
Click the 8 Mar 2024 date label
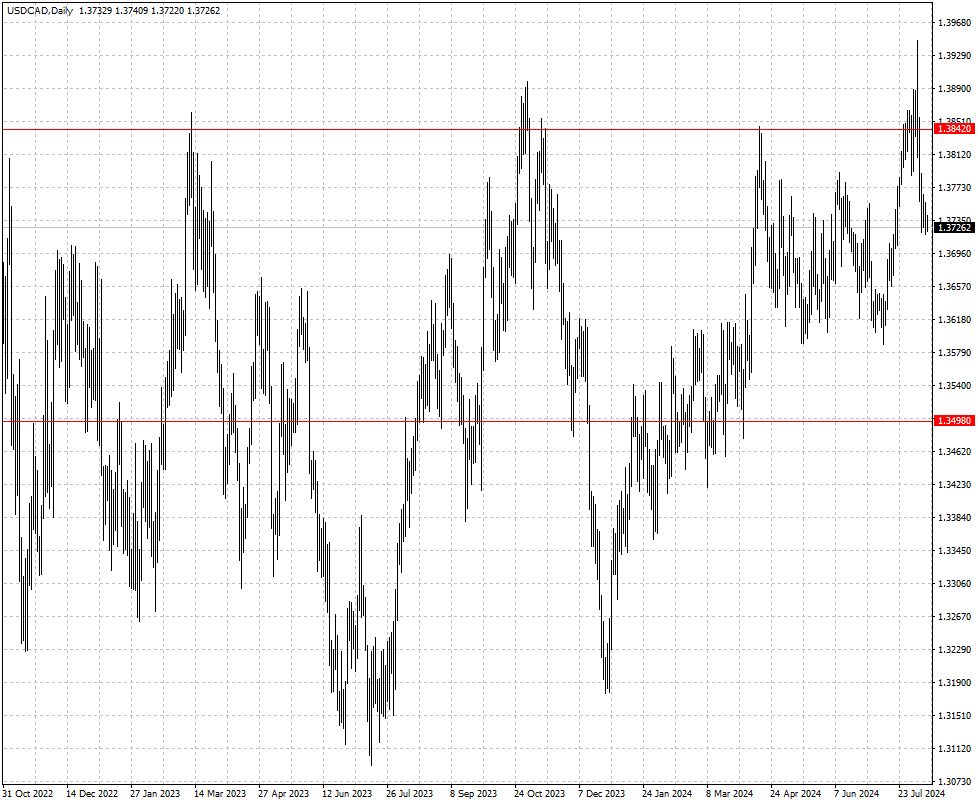tap(730, 794)
